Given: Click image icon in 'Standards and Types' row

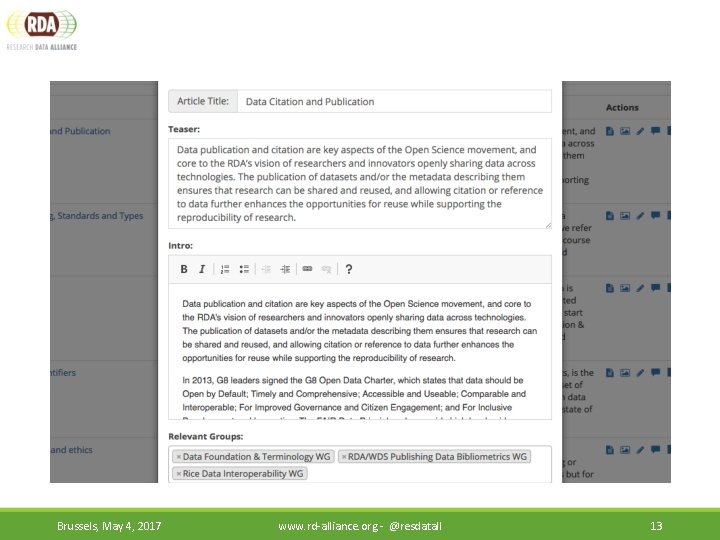Looking at the screenshot, I should coord(625,215).
